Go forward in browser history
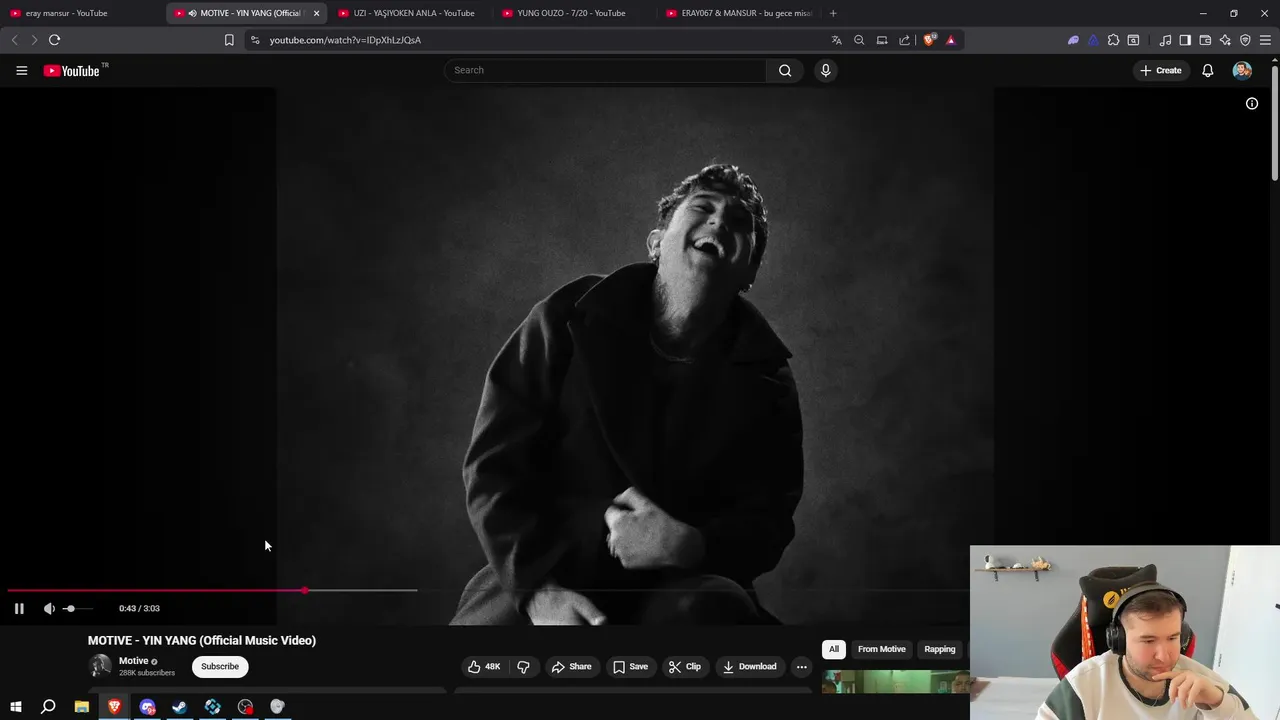The height and width of the screenshot is (720, 1280). tap(34, 40)
